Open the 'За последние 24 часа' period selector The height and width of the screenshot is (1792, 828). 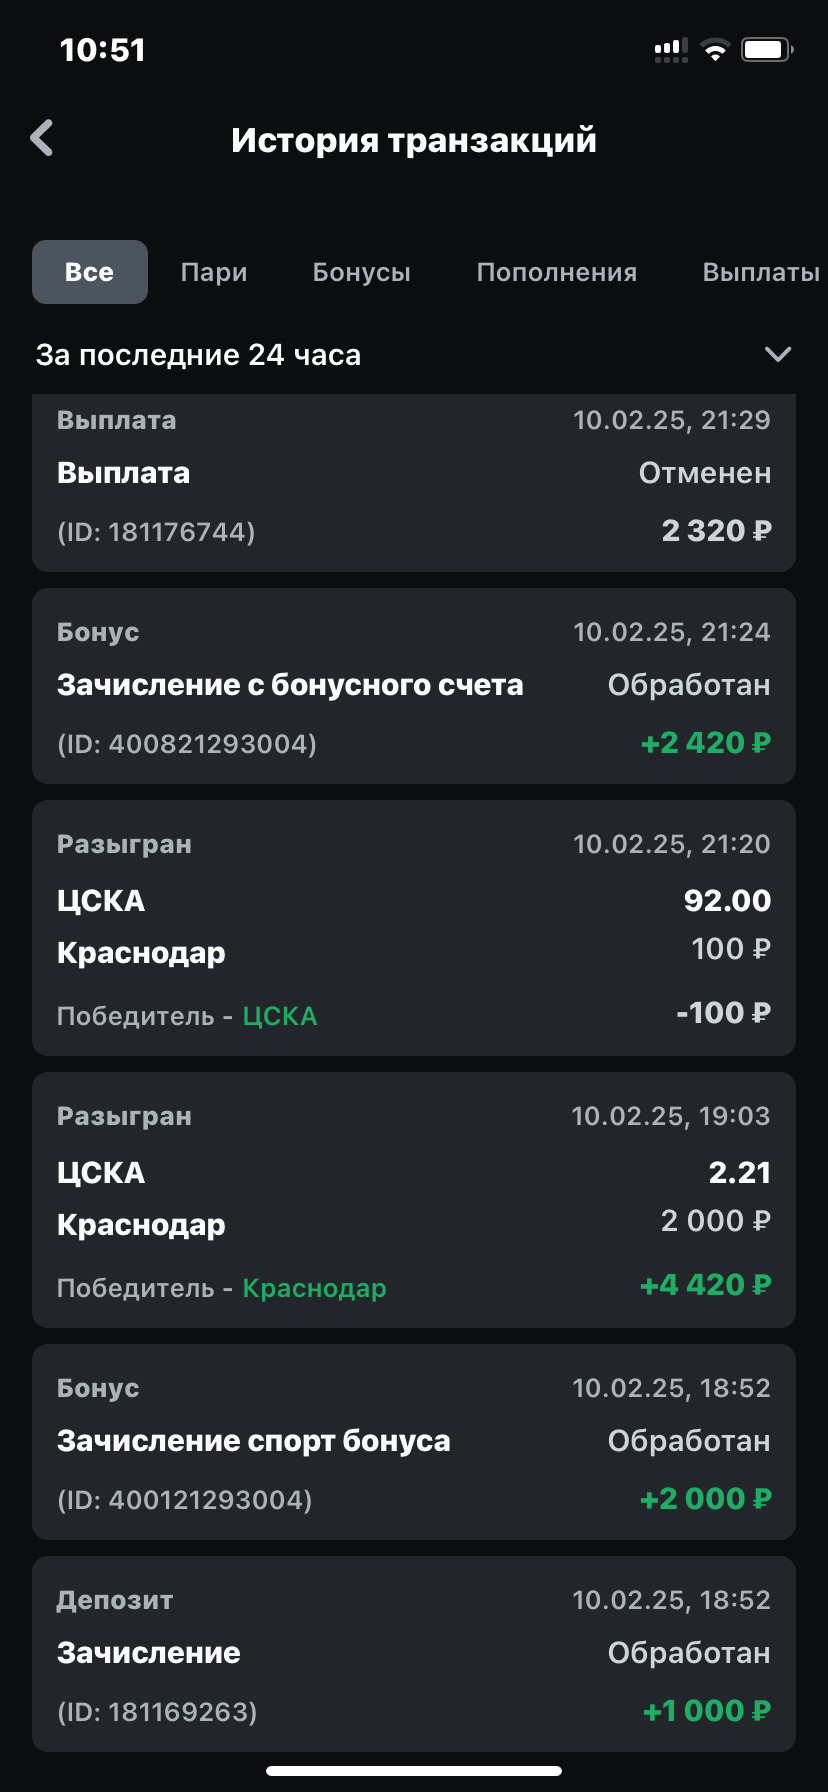pos(198,355)
